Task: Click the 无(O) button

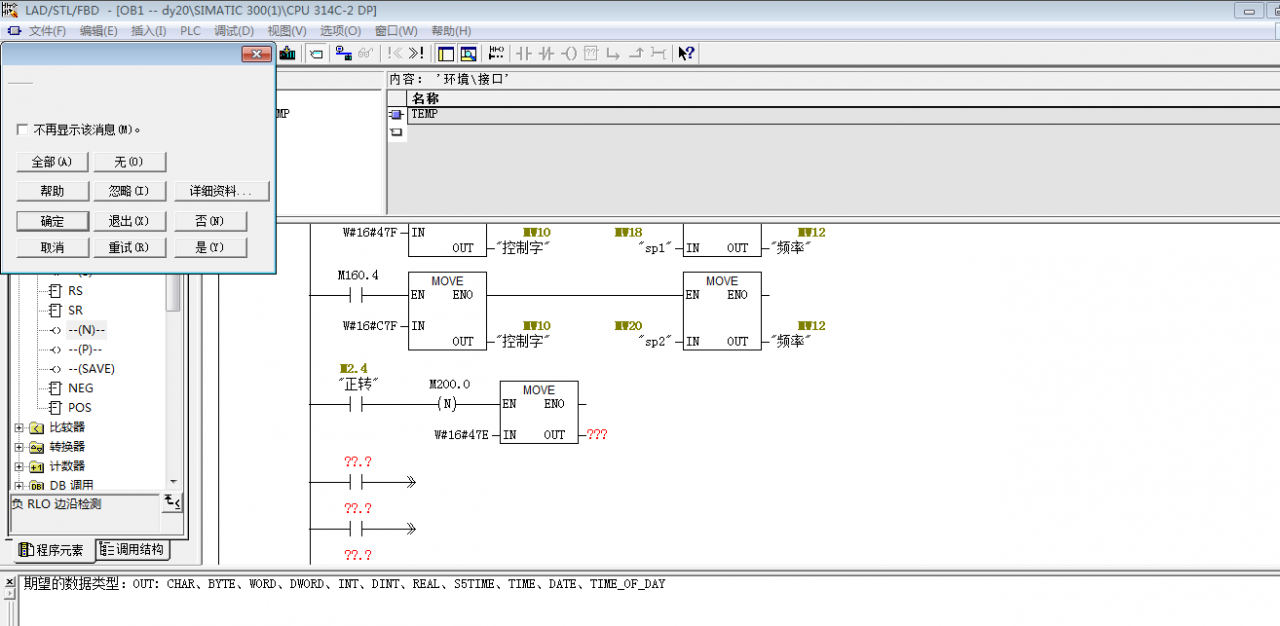Action: (x=129, y=162)
